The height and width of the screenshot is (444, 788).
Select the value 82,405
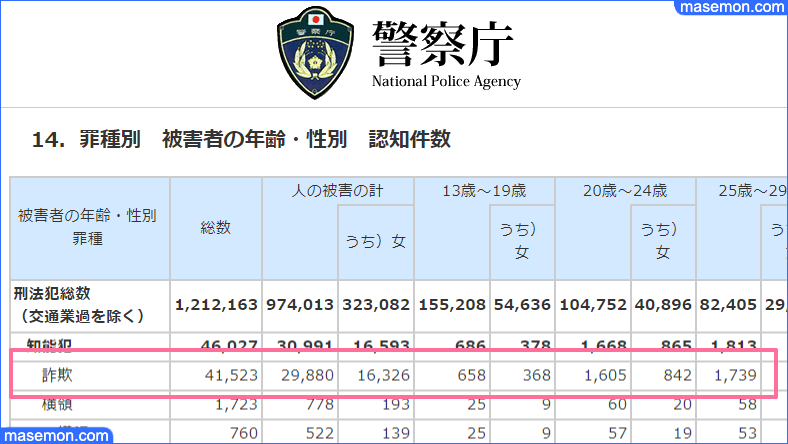tap(728, 305)
